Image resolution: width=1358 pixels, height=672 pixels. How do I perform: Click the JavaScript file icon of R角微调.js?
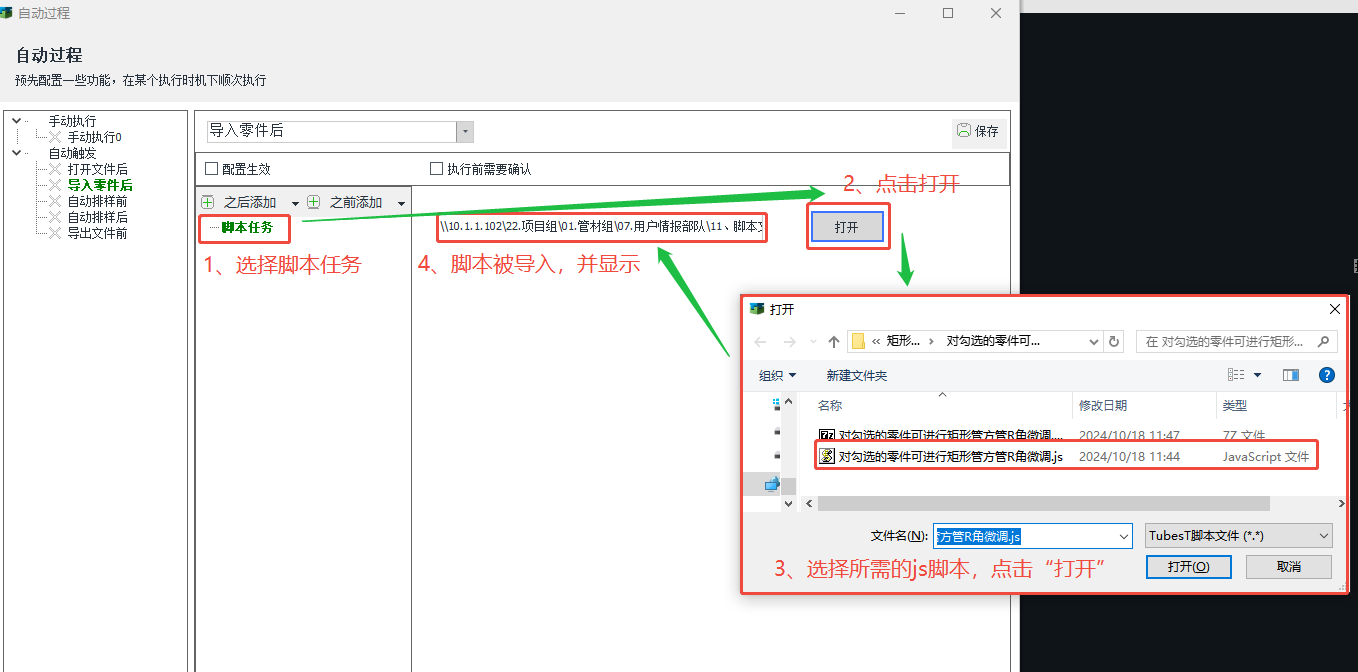click(827, 456)
